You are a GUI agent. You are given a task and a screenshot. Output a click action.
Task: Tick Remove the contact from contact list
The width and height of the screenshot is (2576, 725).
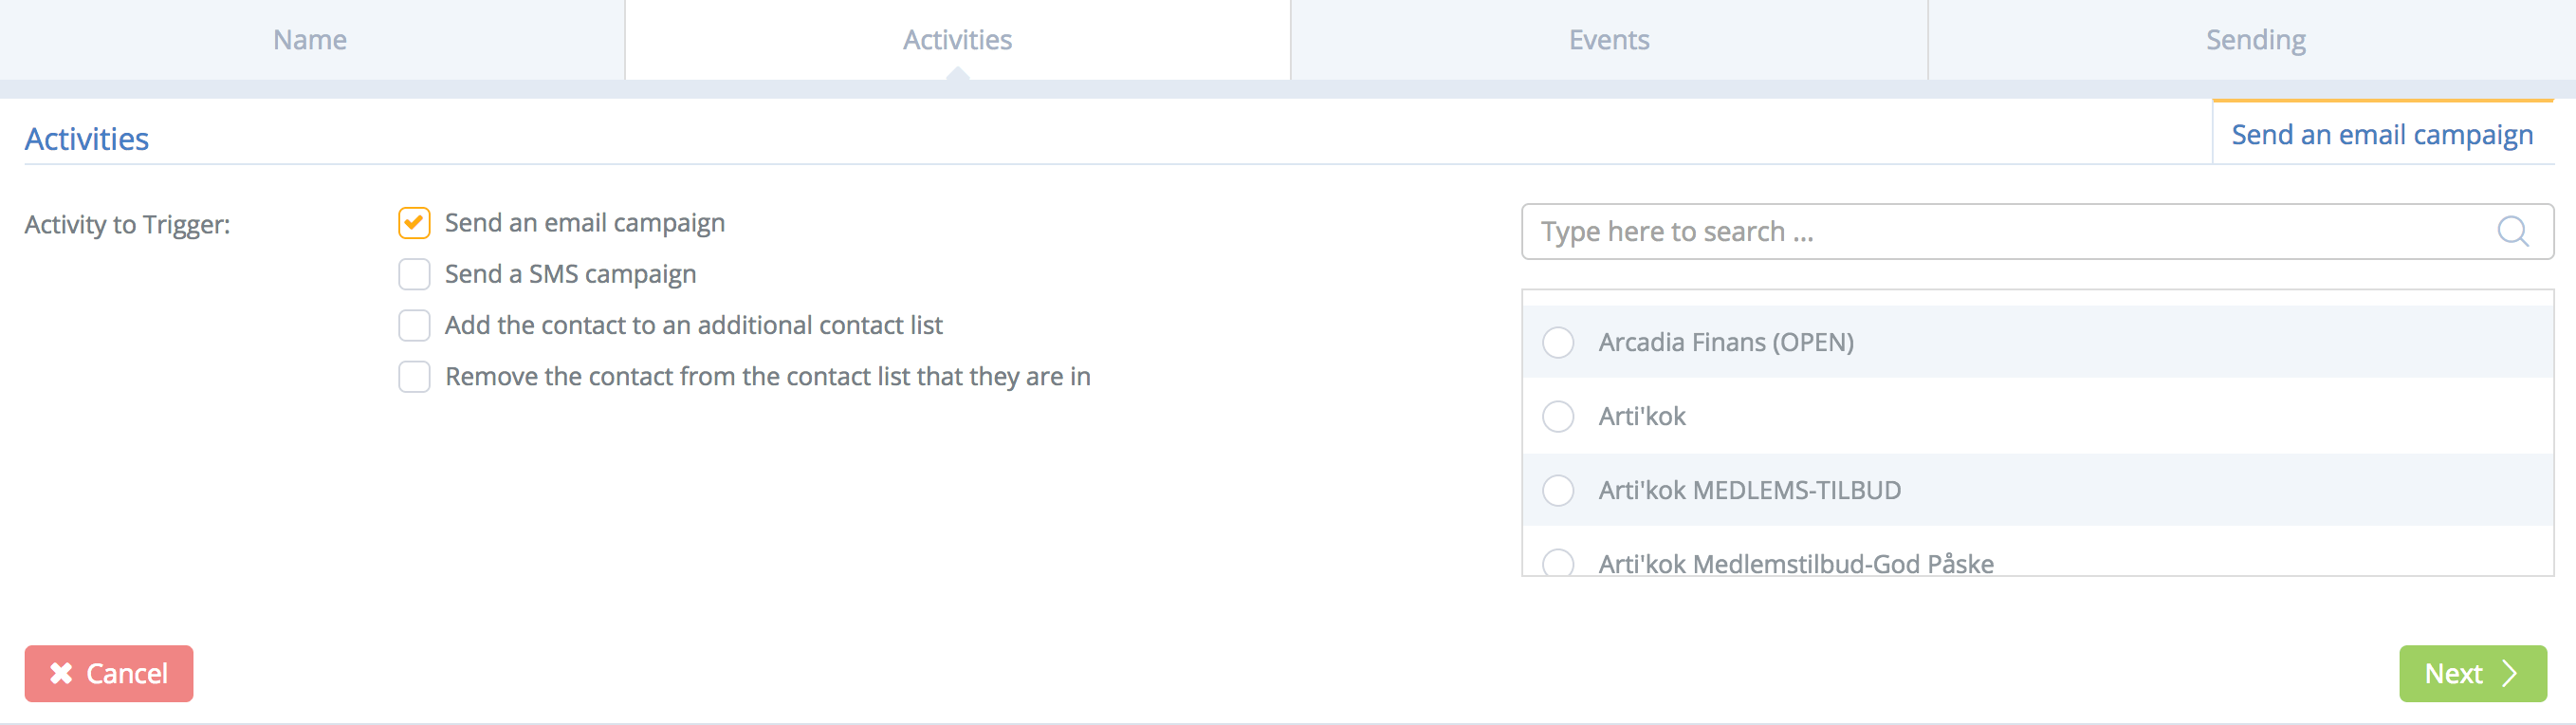tap(414, 377)
